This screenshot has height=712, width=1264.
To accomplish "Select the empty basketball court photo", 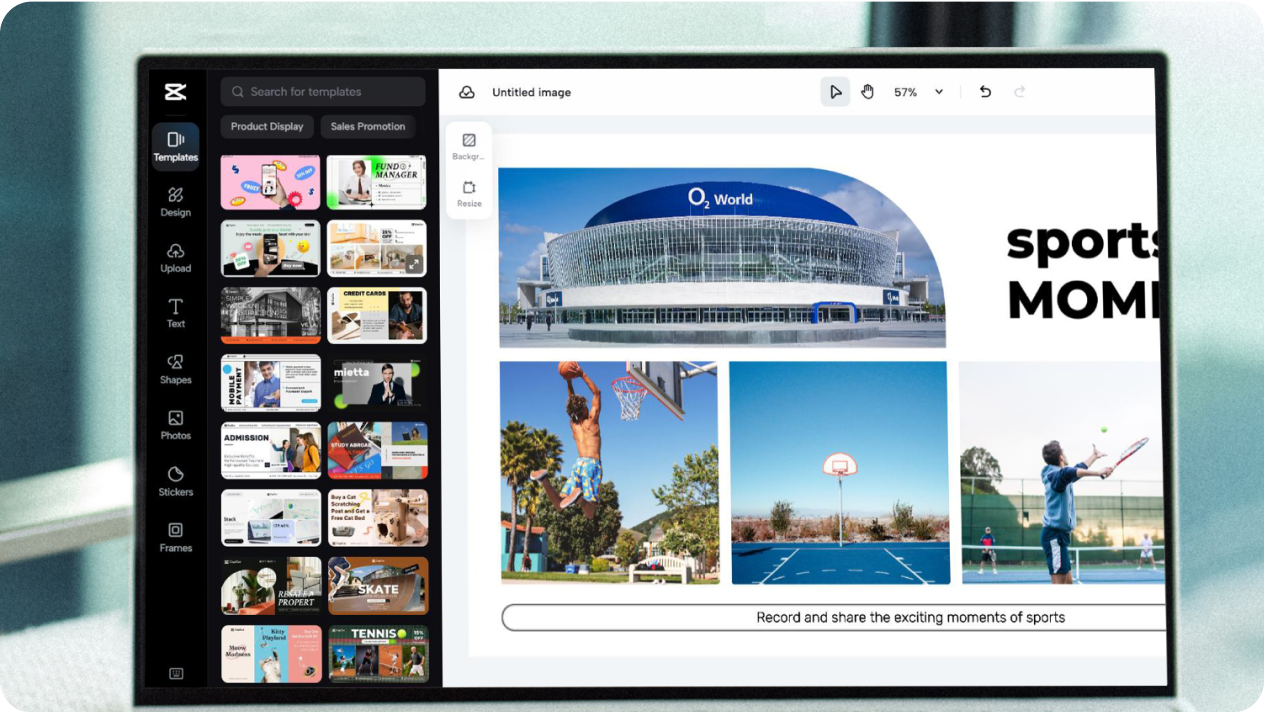I will tap(839, 472).
